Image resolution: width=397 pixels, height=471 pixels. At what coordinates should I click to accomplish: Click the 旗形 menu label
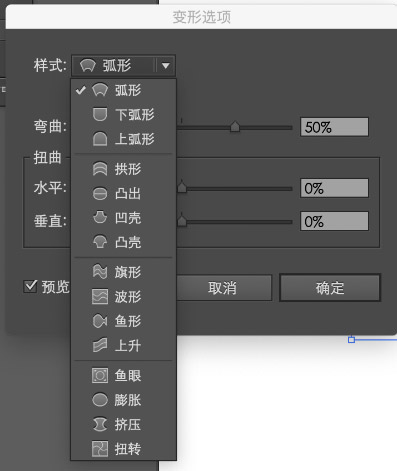[128, 272]
